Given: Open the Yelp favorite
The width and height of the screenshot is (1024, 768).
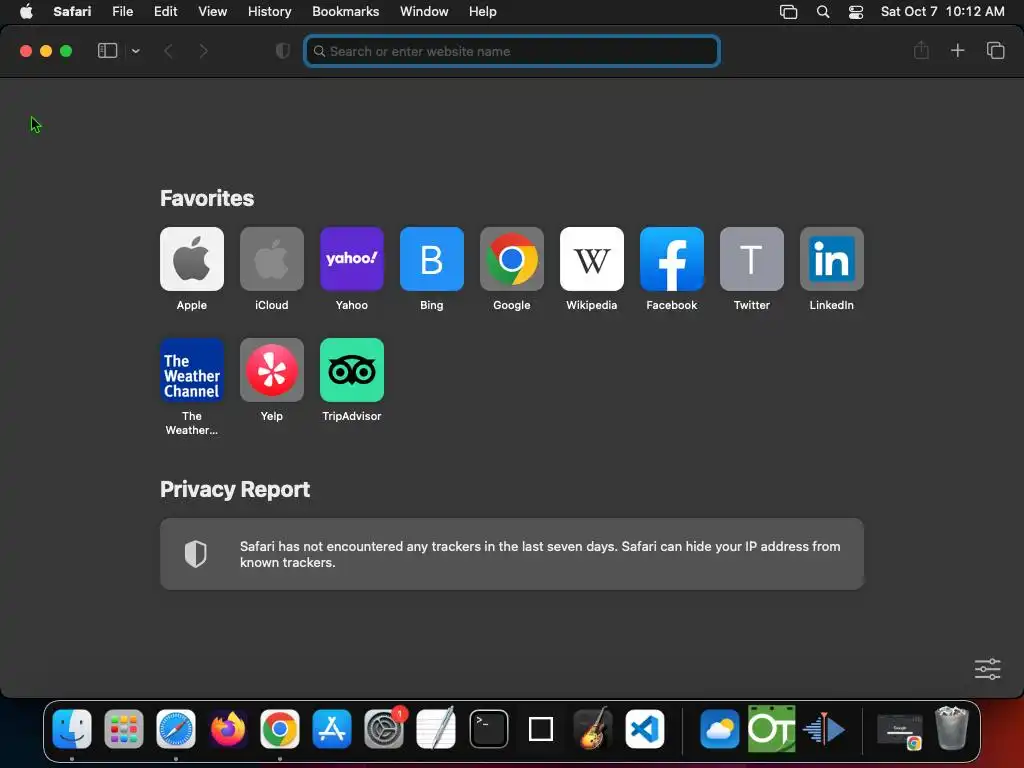Looking at the screenshot, I should [x=272, y=370].
